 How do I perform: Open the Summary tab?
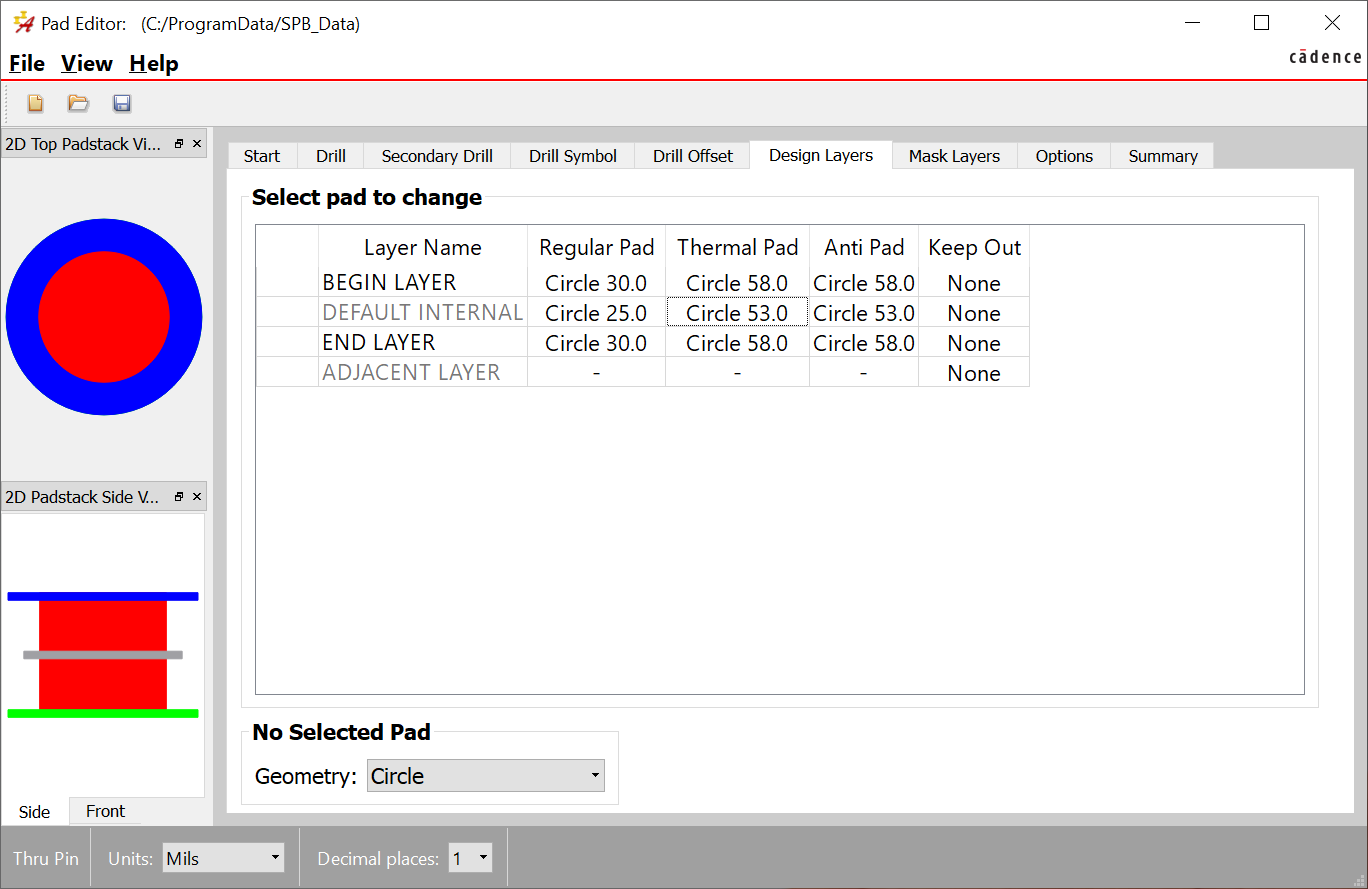[1162, 155]
